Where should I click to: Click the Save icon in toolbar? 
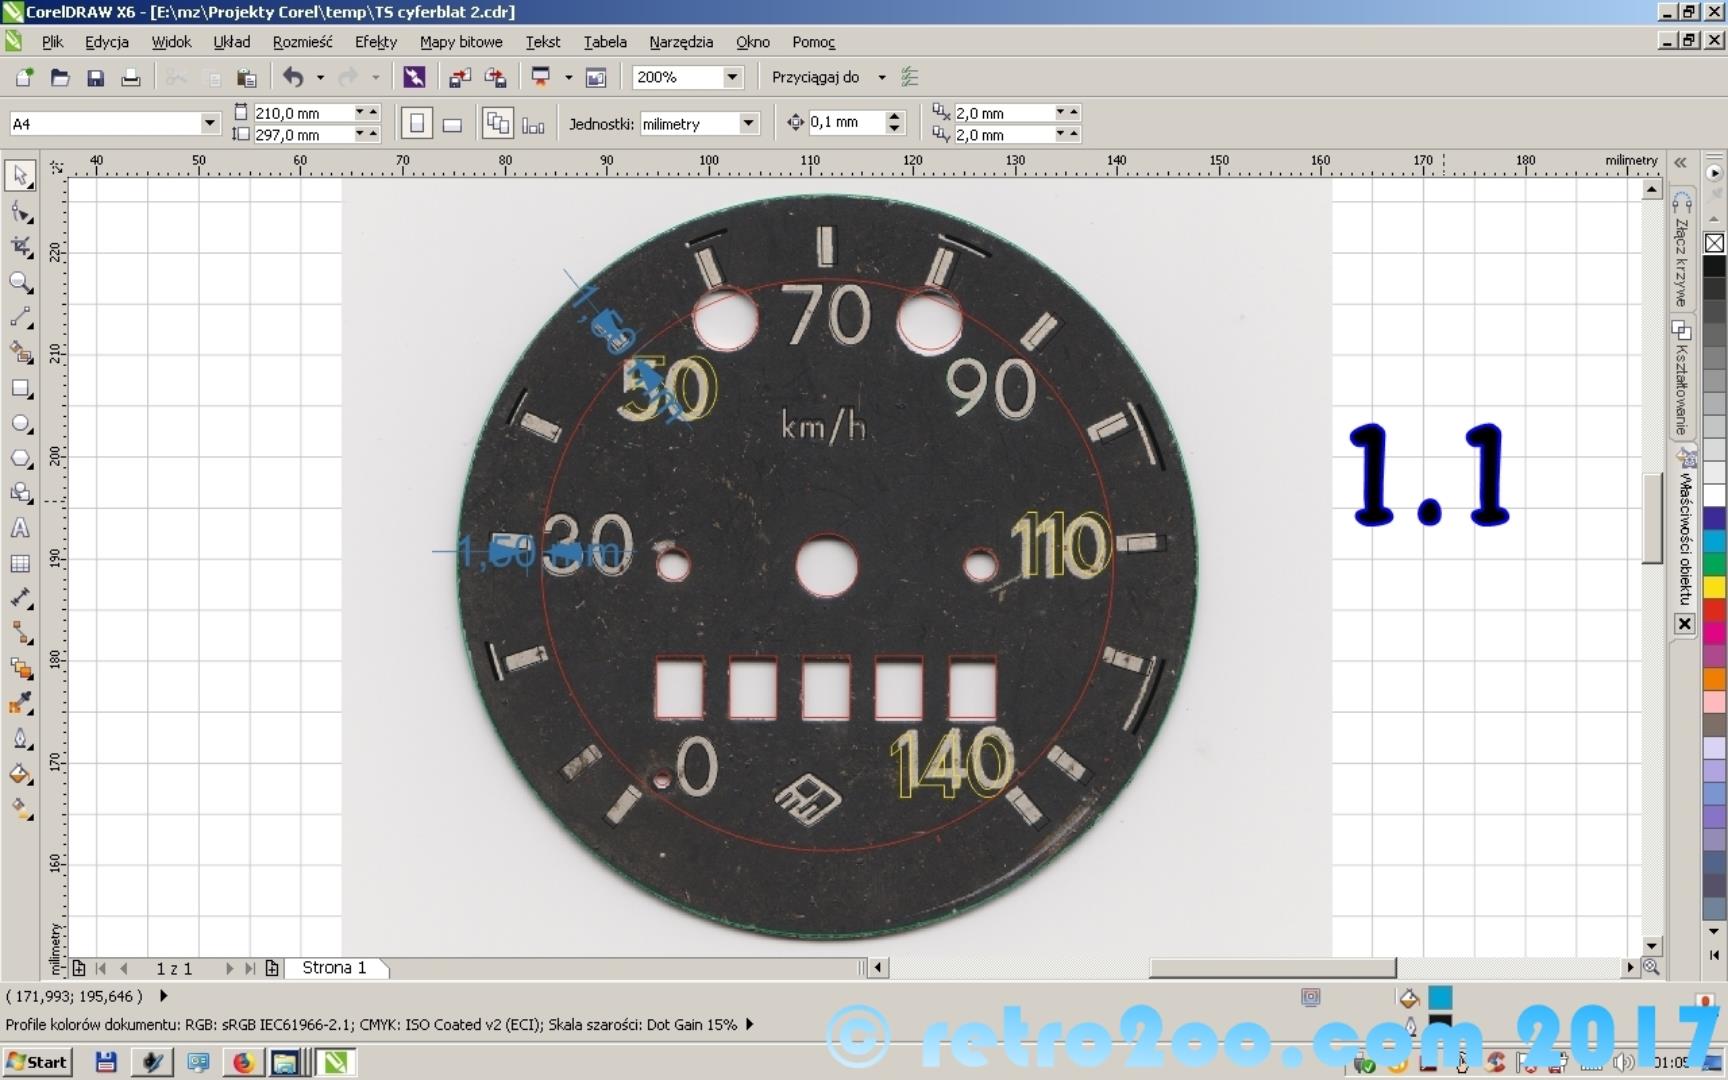(x=95, y=77)
